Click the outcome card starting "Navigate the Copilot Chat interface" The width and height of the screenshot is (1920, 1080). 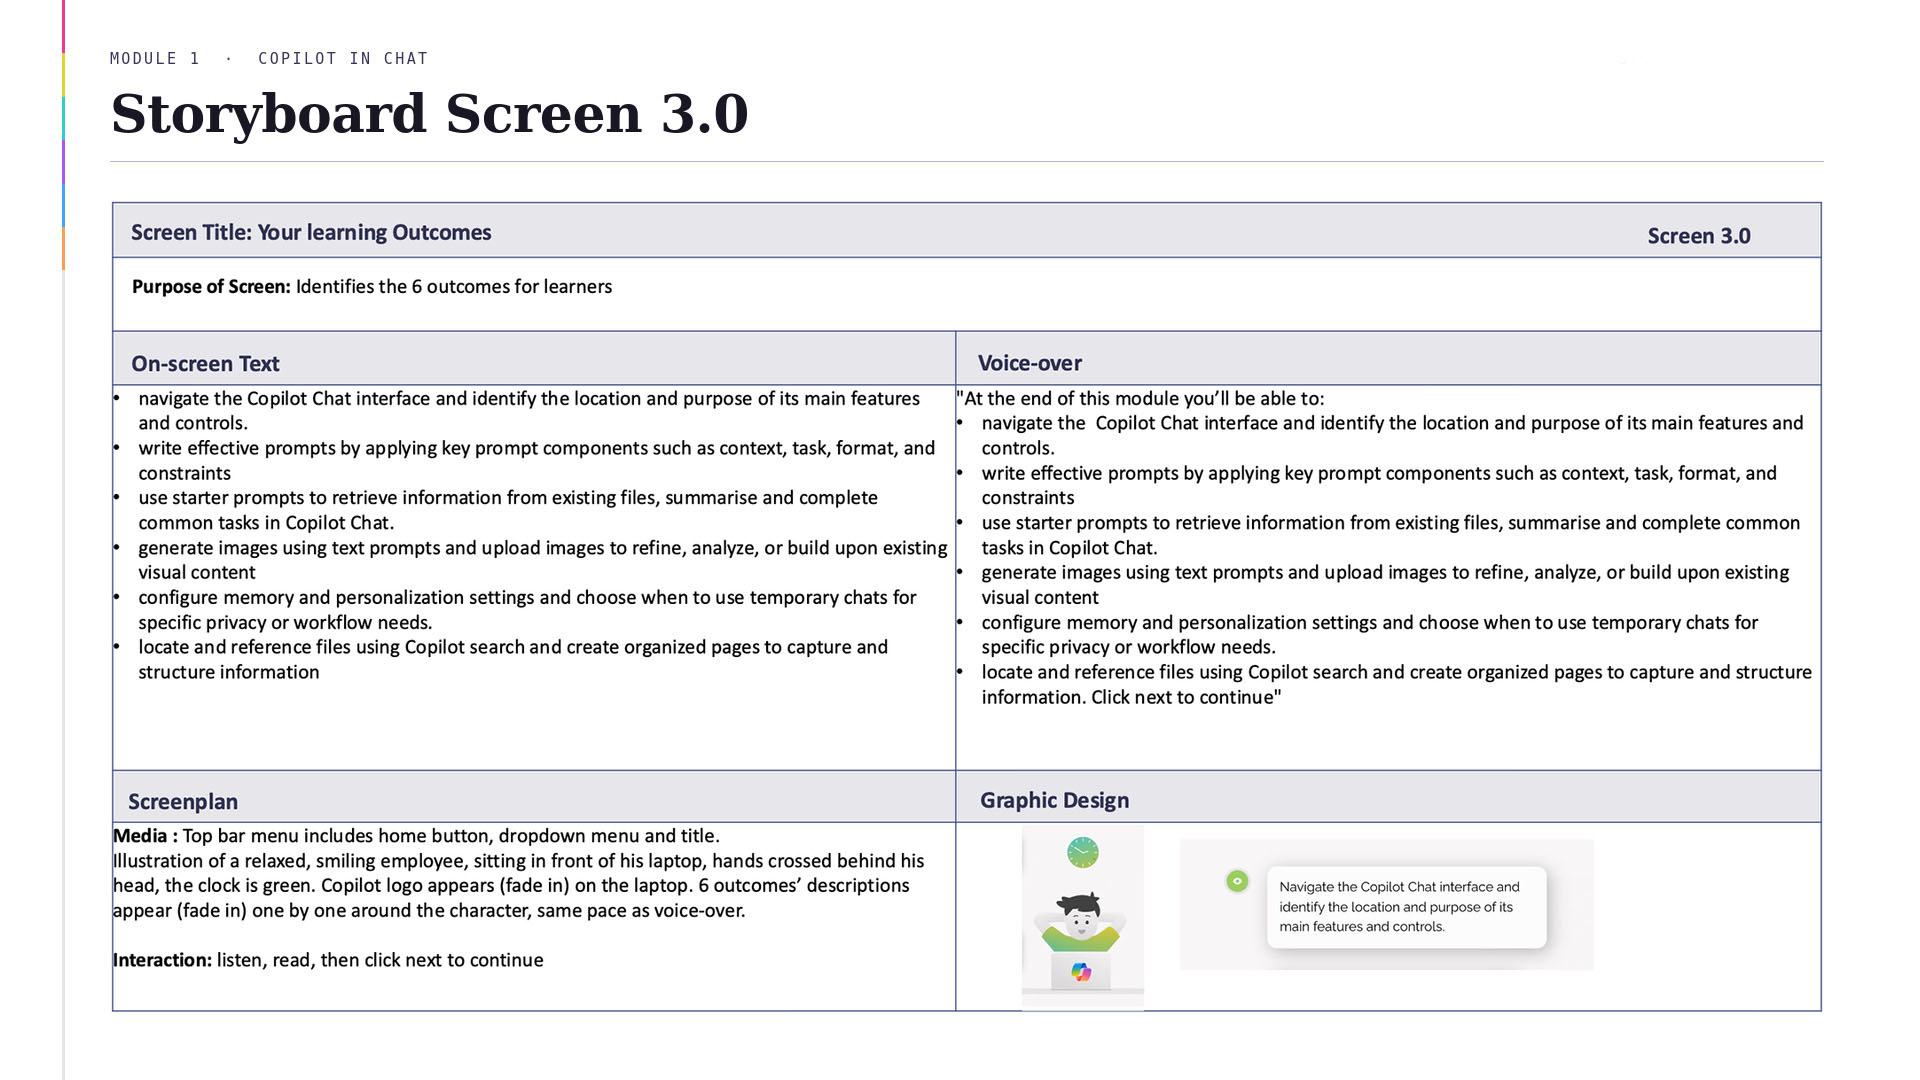(x=1406, y=907)
